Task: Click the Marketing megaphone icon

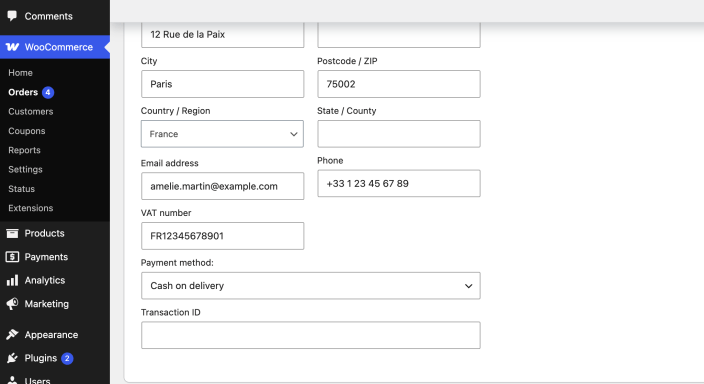Action: click(12, 304)
